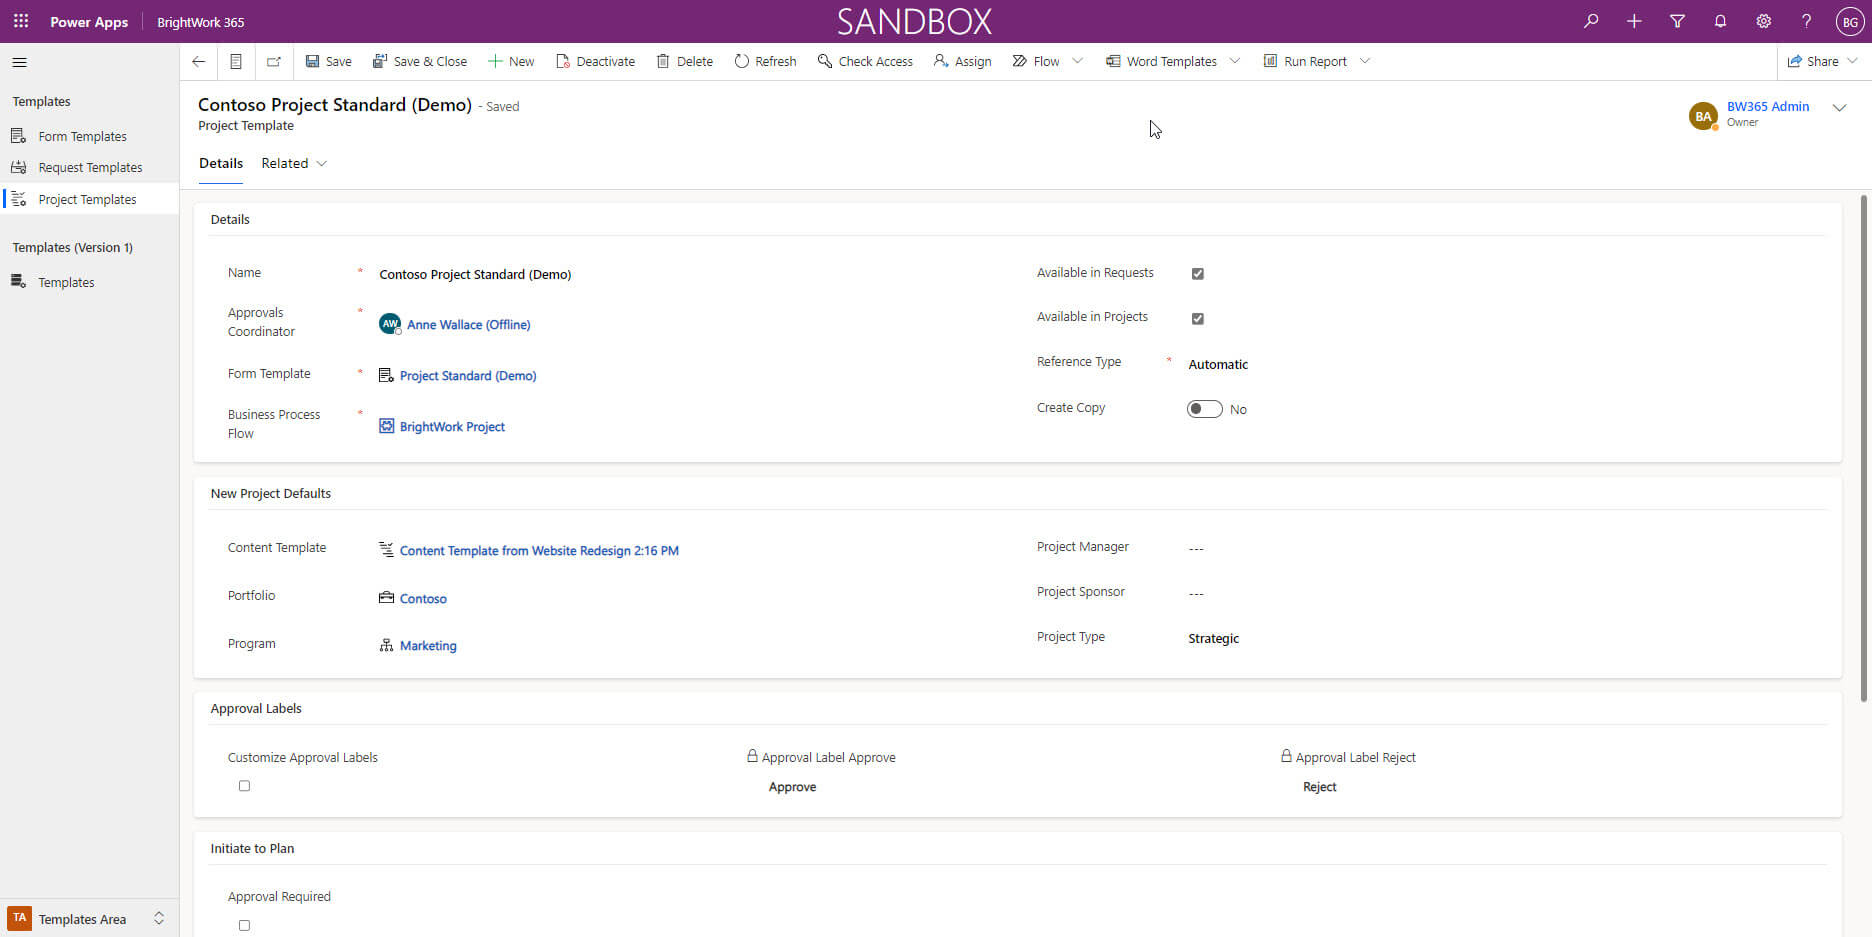The height and width of the screenshot is (937, 1872).
Task: Open the notifications bell icon
Action: (x=1720, y=21)
